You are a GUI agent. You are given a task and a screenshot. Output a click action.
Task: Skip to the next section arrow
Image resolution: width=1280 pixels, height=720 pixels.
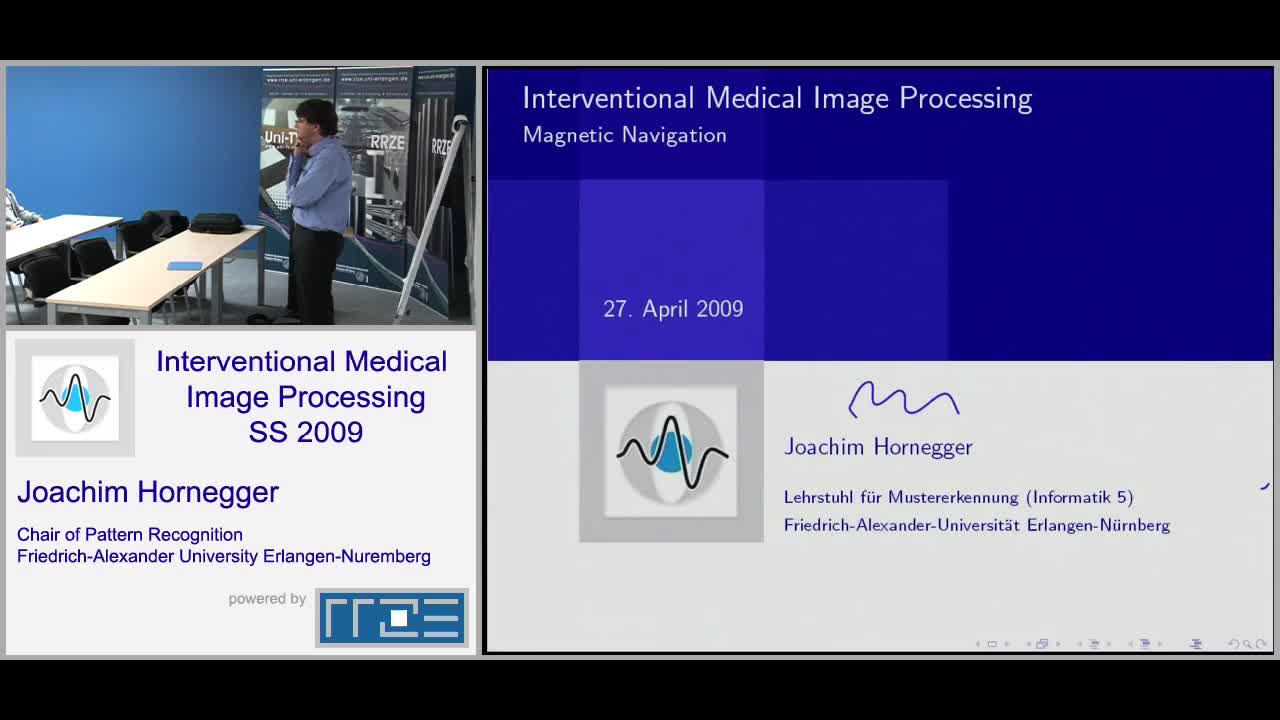pos(1160,644)
